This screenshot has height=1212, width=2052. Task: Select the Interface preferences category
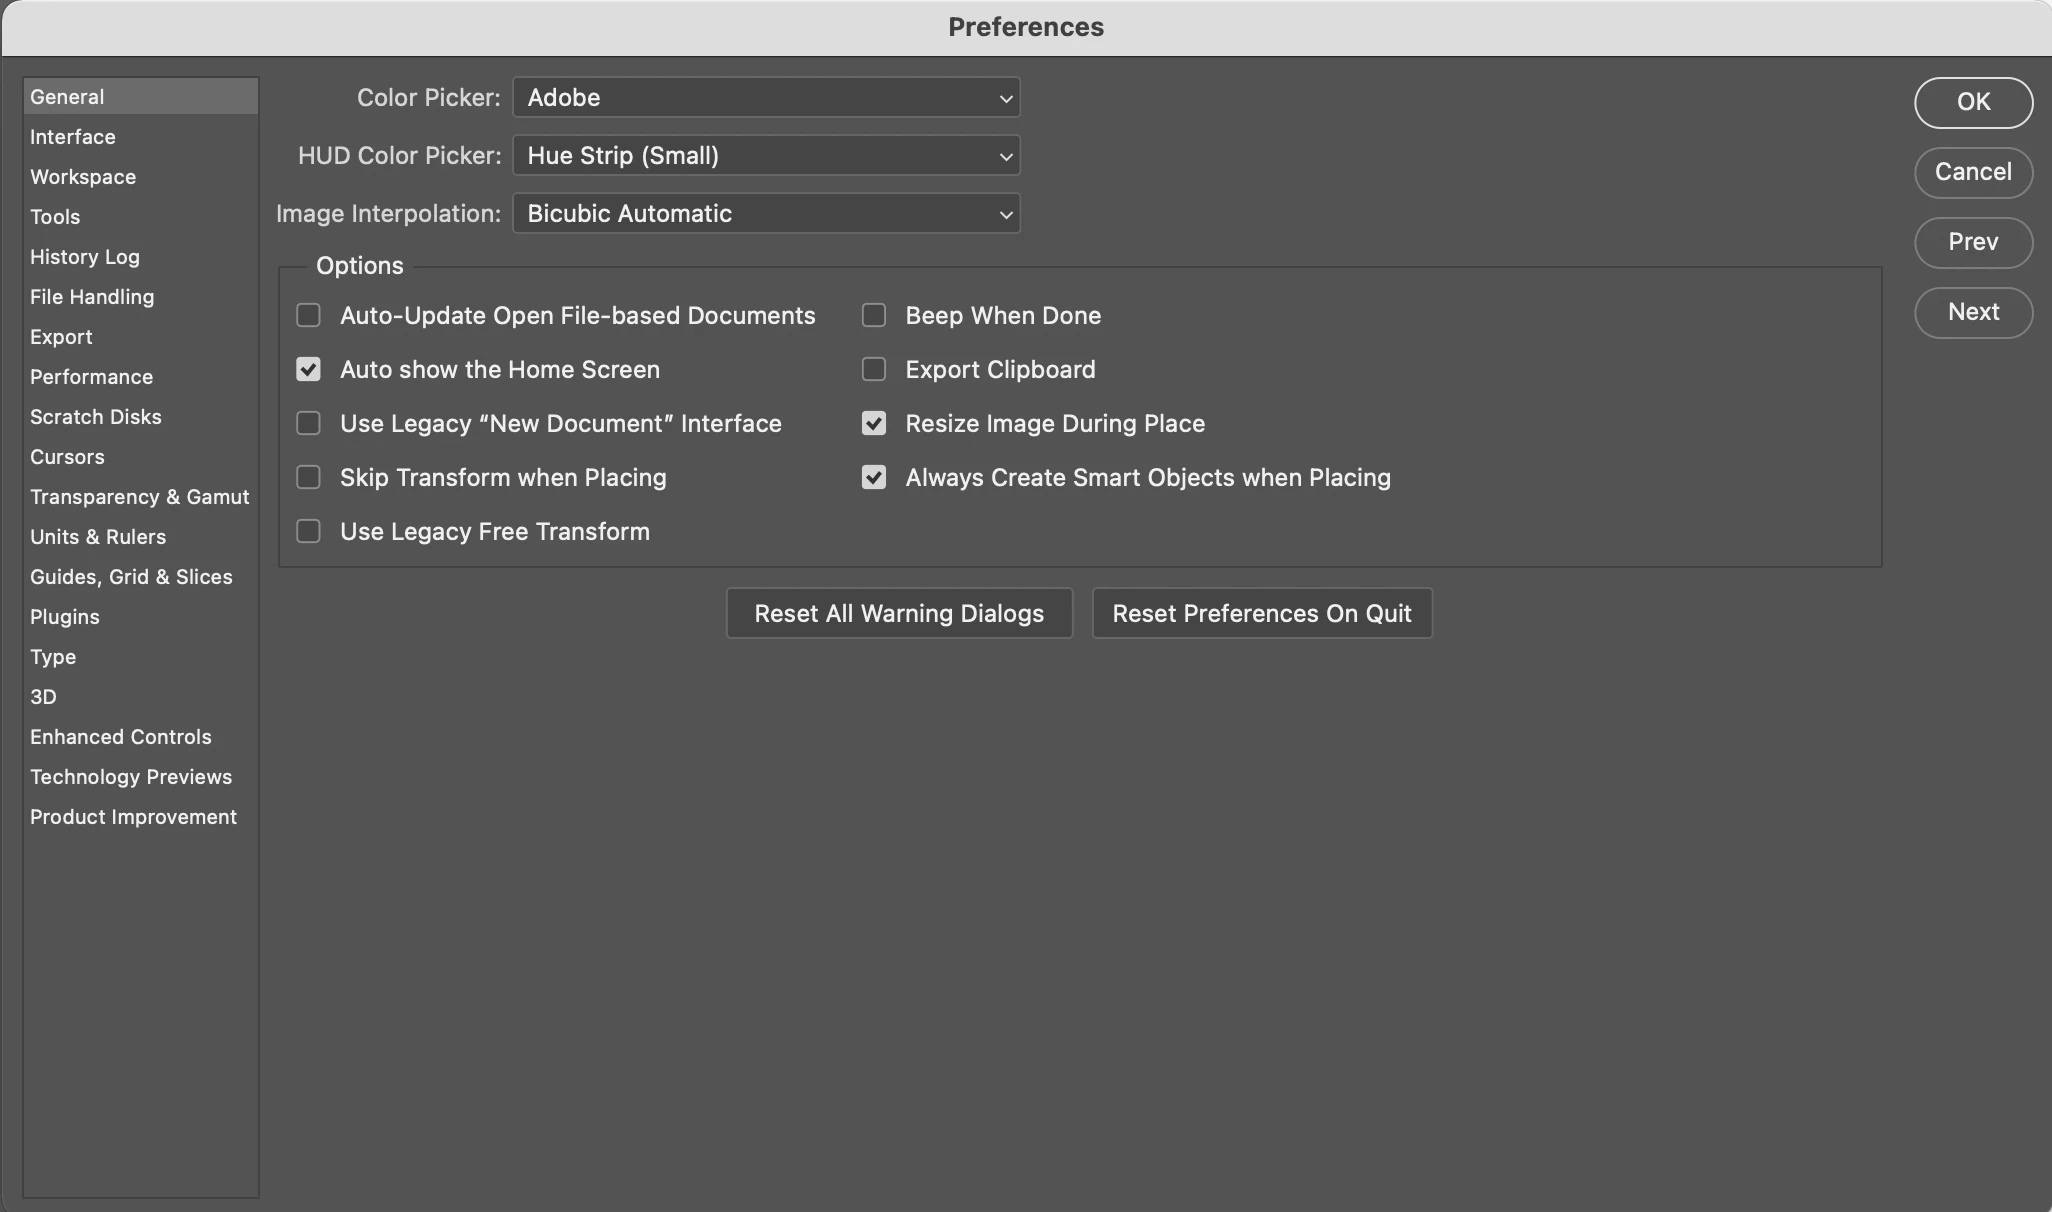click(x=73, y=137)
